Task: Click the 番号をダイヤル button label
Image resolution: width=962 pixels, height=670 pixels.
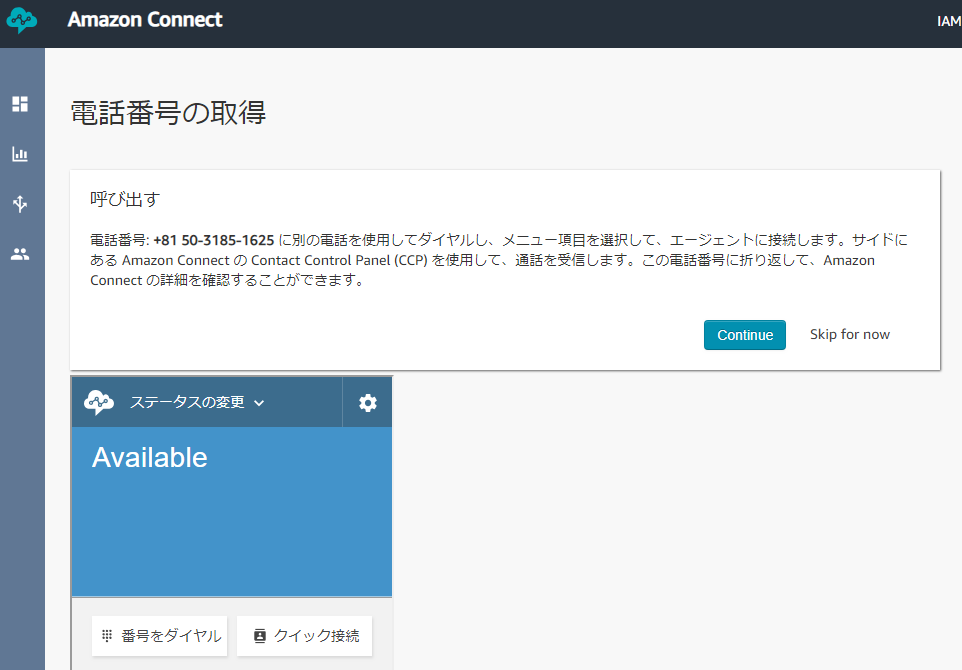Action: (171, 636)
